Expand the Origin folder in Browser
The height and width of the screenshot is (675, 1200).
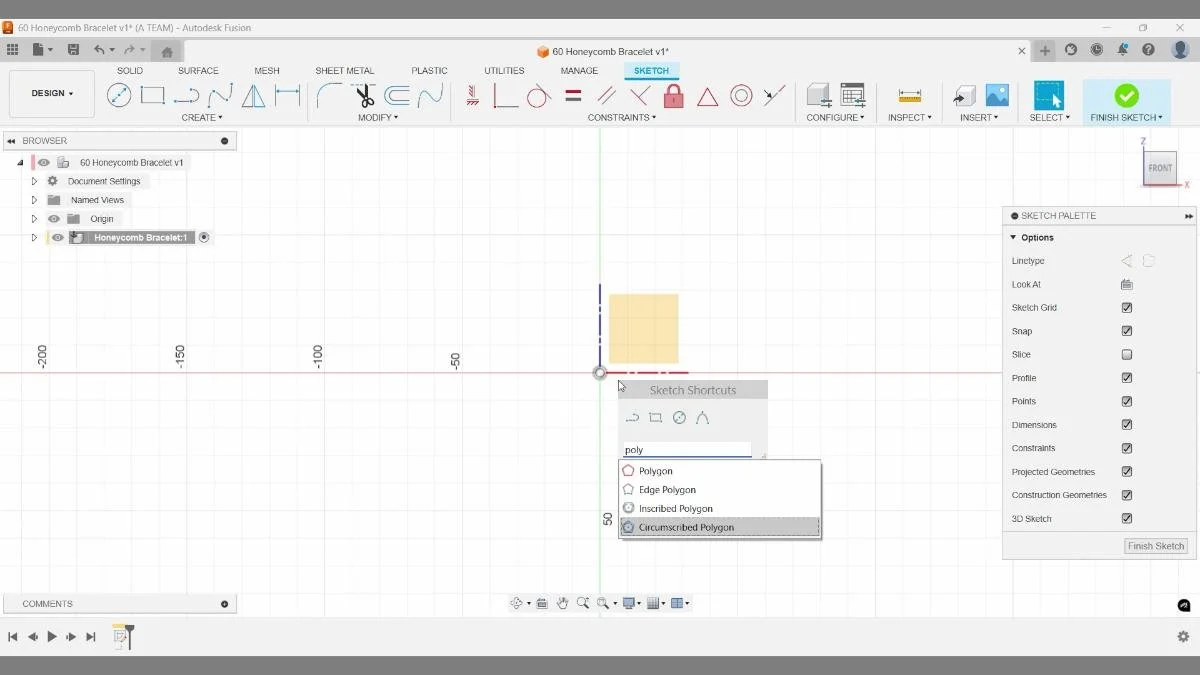(34, 218)
